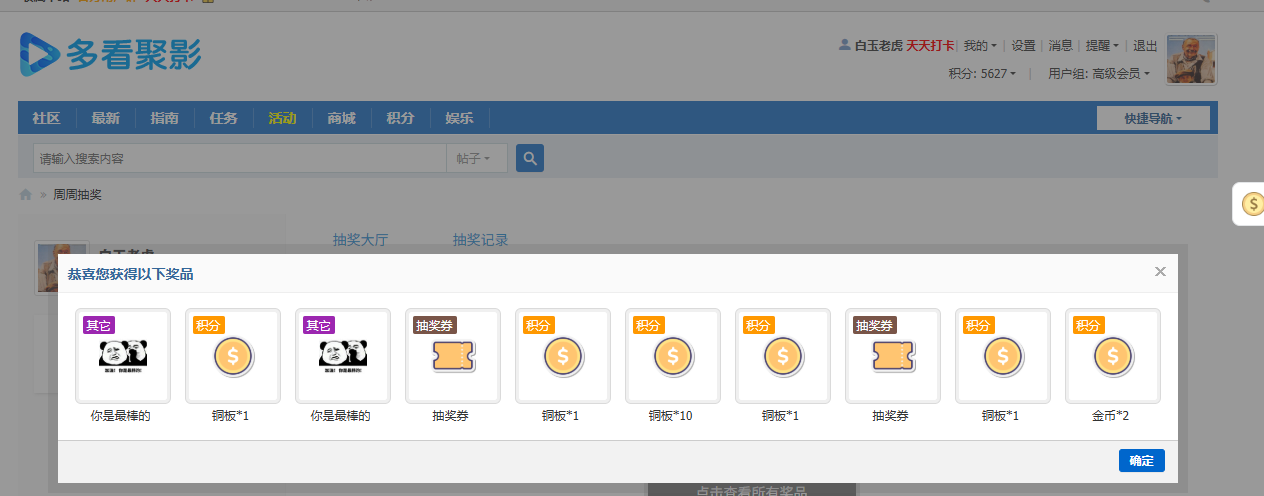Click the 退出 logout link

tap(1145, 46)
